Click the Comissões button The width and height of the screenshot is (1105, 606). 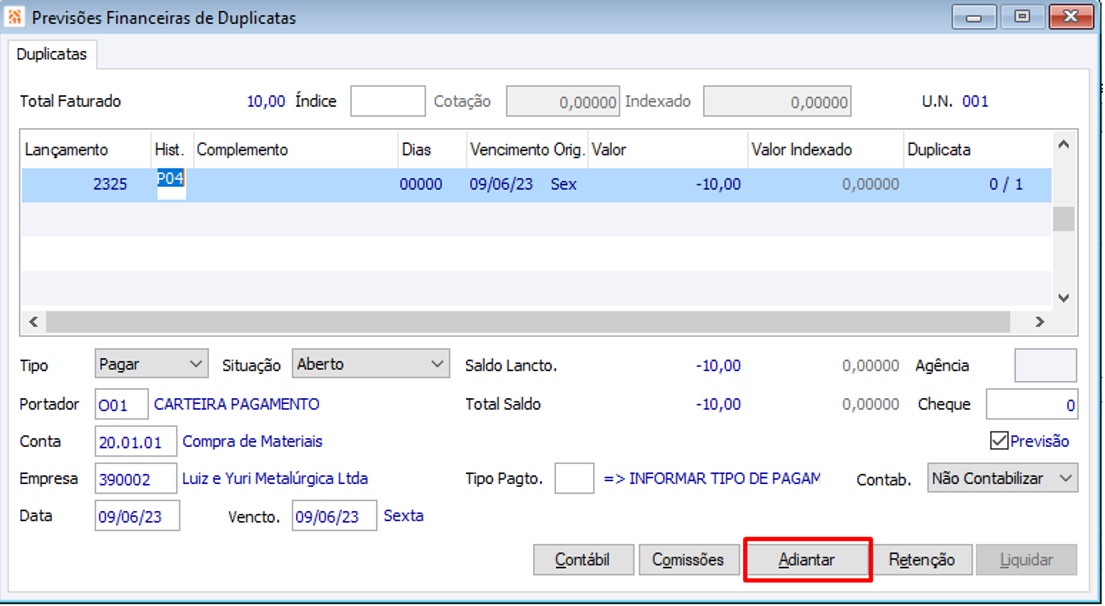(x=688, y=559)
